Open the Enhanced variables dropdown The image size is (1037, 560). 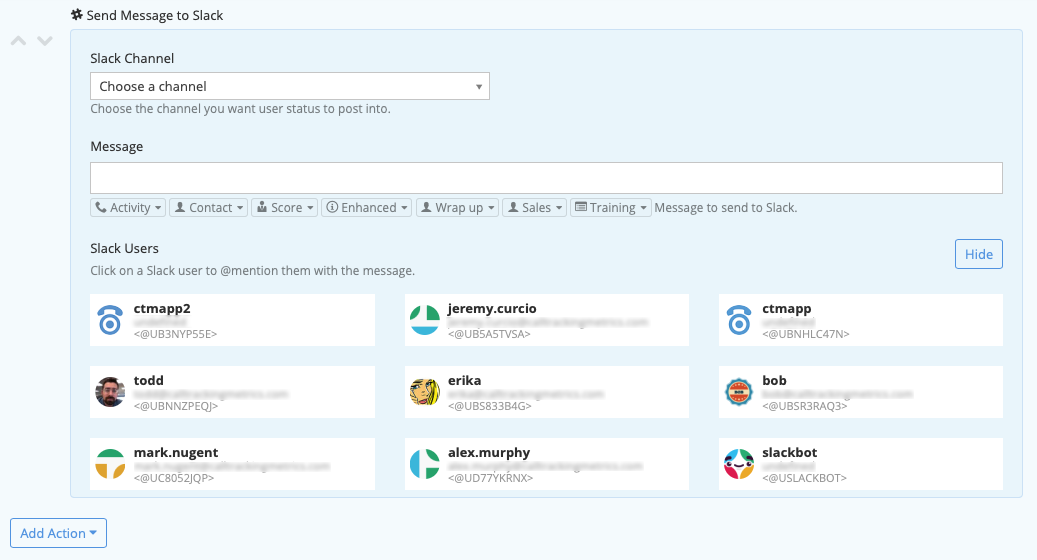pyautogui.click(x=367, y=208)
